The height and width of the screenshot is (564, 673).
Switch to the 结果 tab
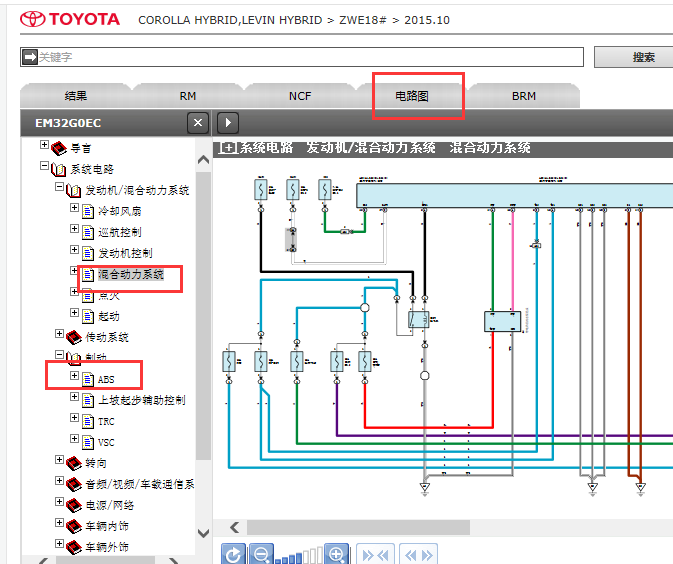click(x=76, y=96)
